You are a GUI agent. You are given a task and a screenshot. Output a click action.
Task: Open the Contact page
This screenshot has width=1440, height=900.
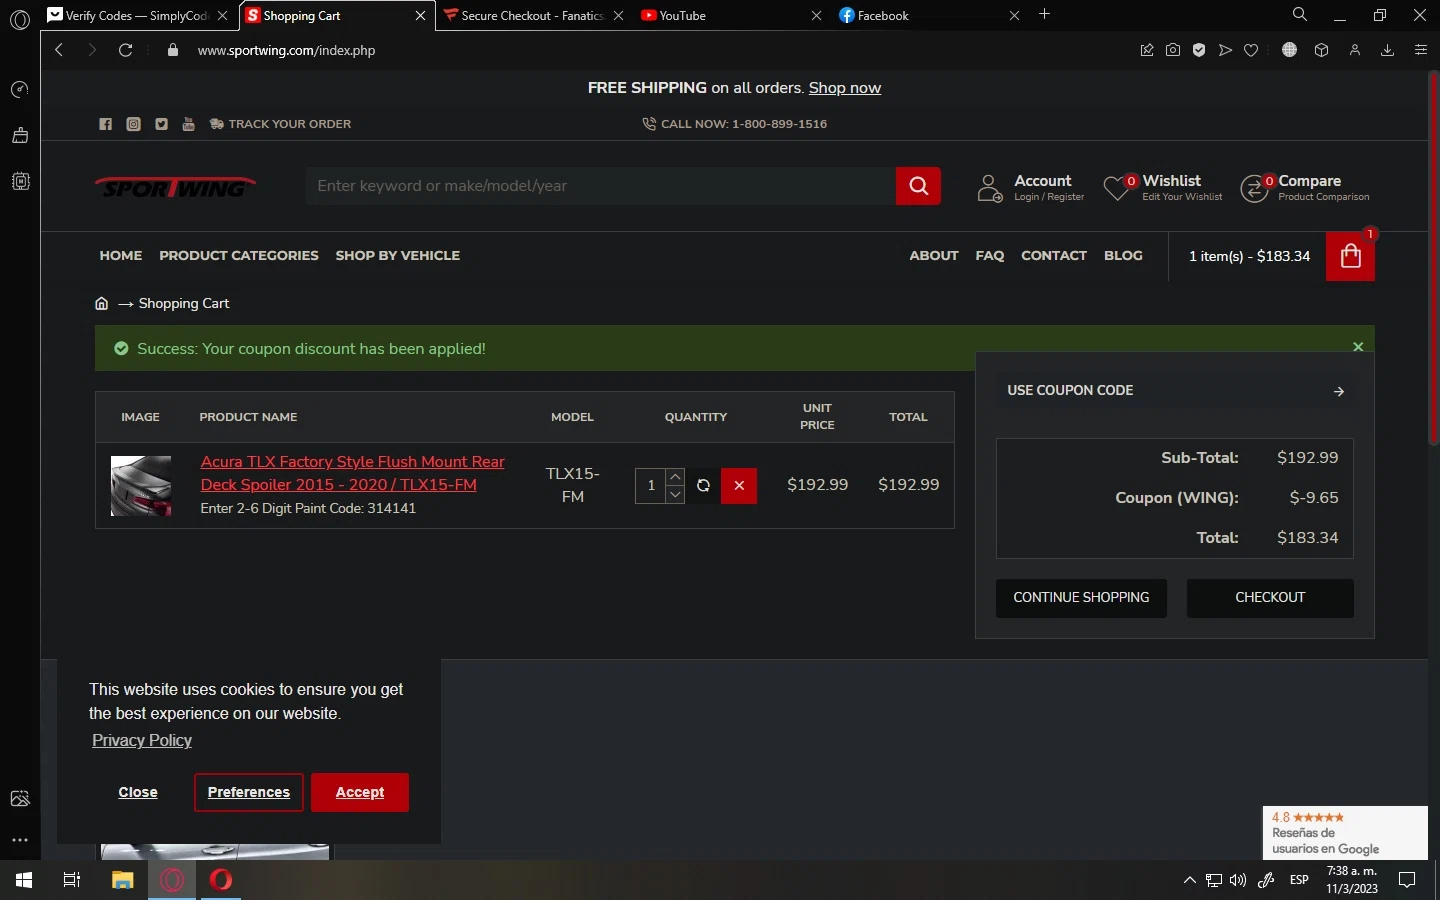1054,256
